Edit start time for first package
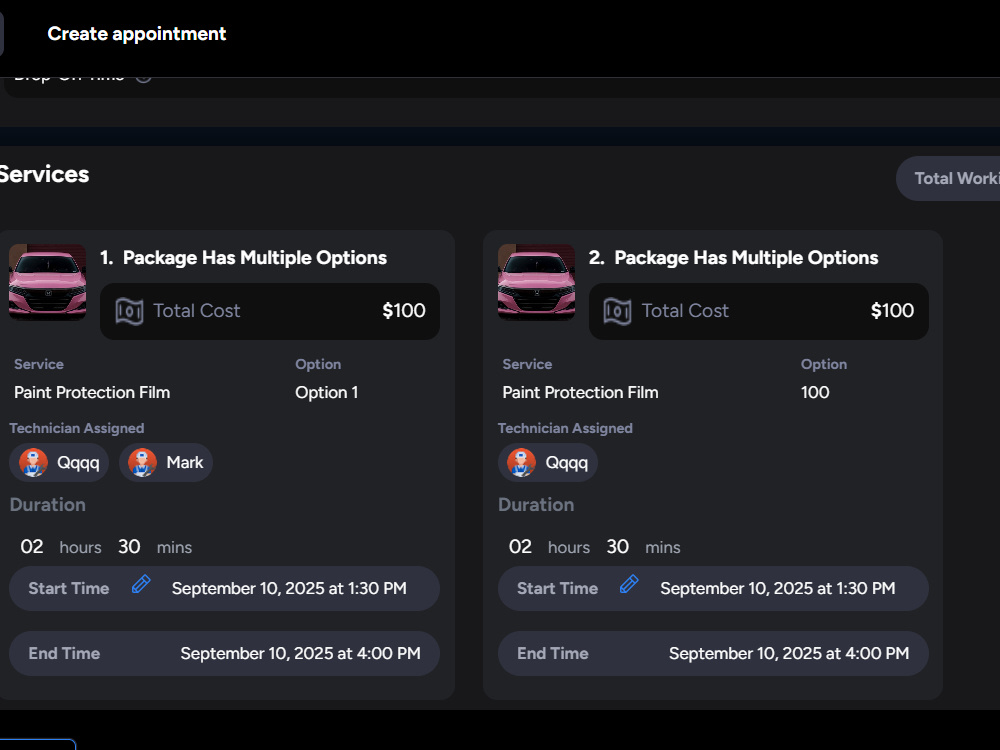1000x750 pixels. coord(141,584)
